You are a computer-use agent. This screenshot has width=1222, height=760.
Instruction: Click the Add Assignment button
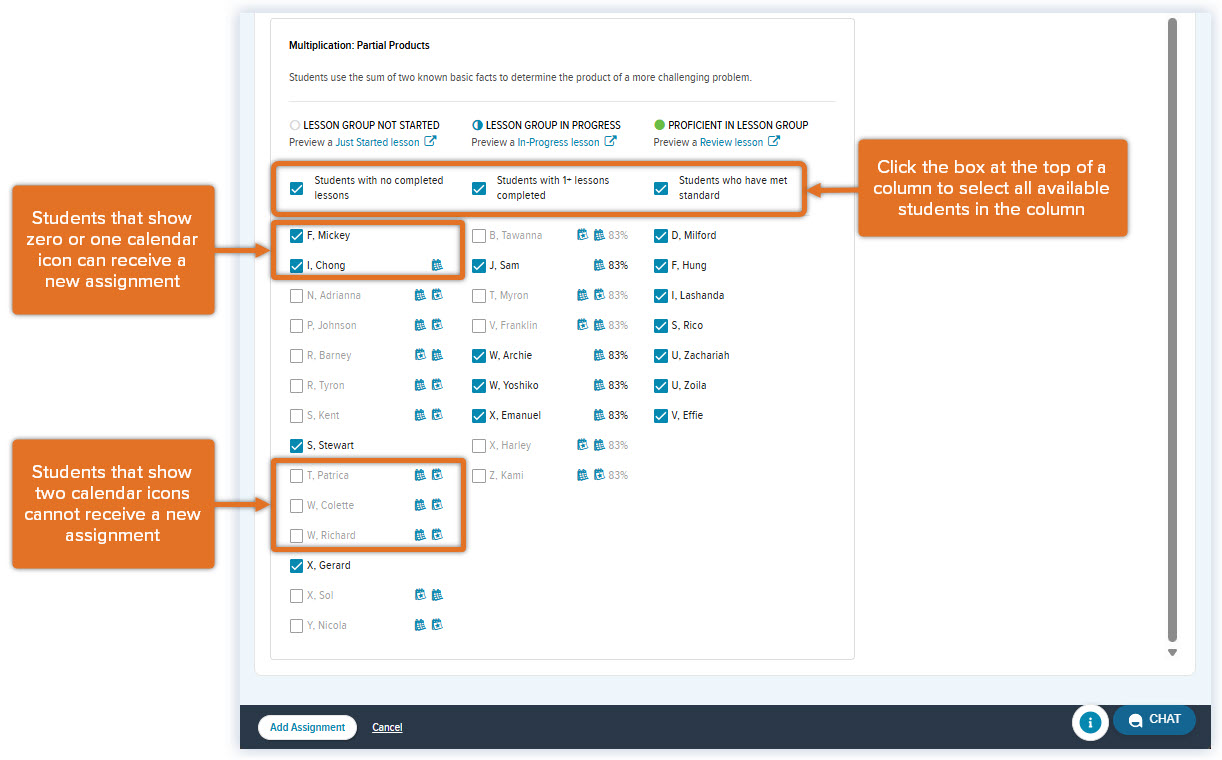click(x=307, y=727)
